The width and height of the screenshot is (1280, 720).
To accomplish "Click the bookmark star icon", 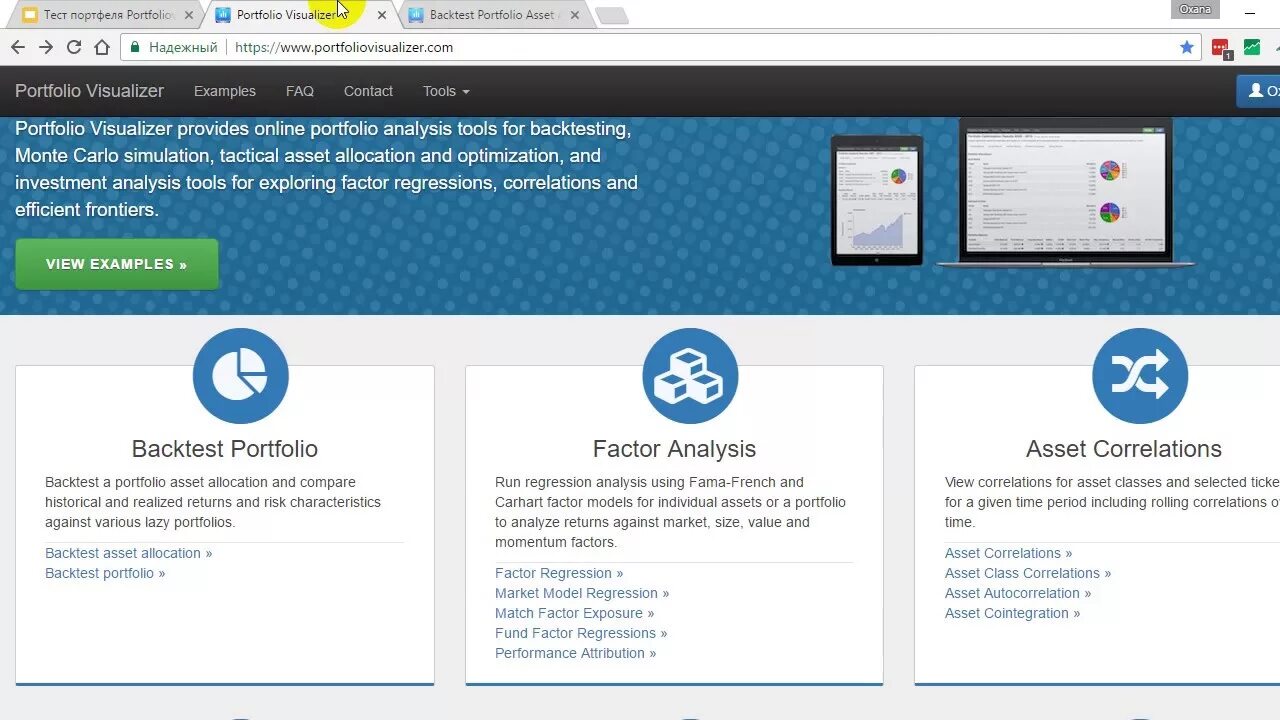I will pyautogui.click(x=1187, y=47).
